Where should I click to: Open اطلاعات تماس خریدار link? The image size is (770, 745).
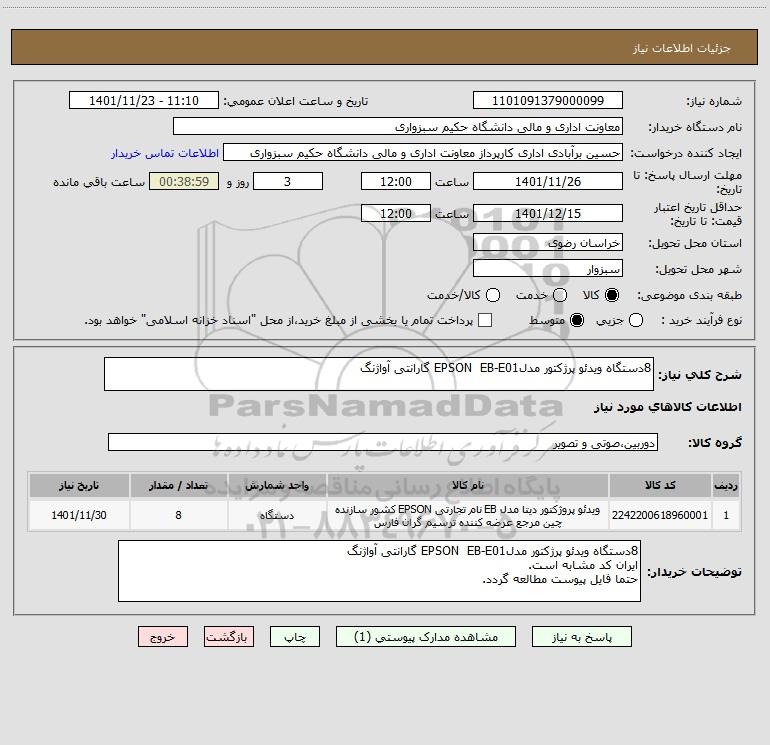coord(165,153)
